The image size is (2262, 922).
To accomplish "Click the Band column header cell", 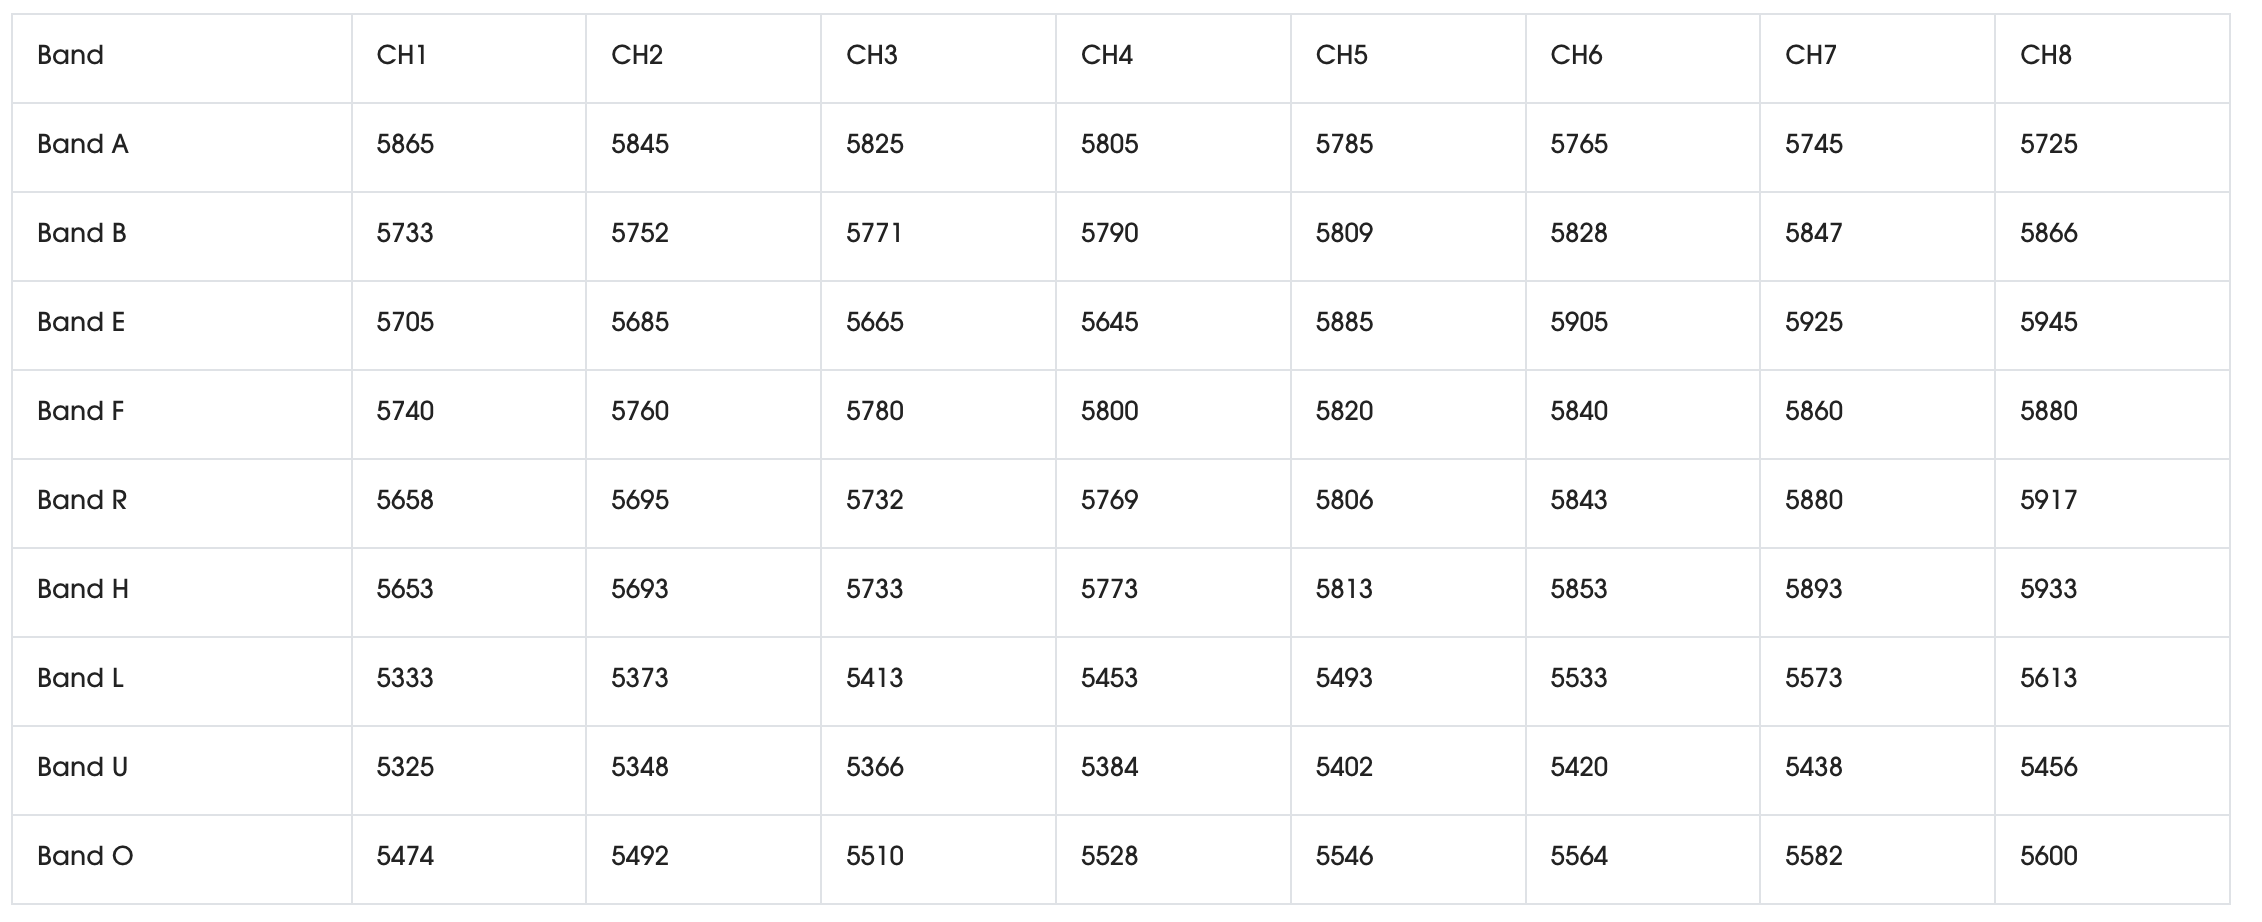I will point(70,55).
